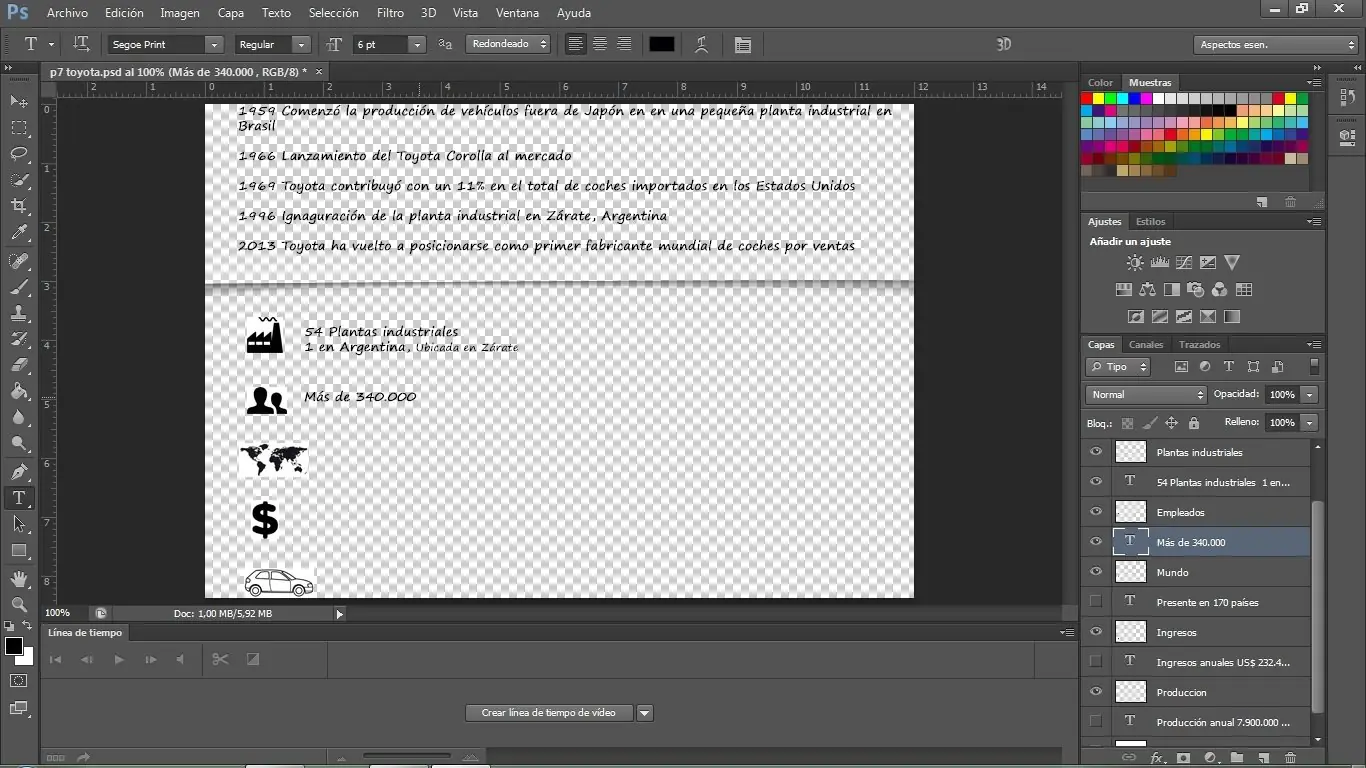Select the Rectangular Marquee tool
The image size is (1366, 768).
pos(19,128)
